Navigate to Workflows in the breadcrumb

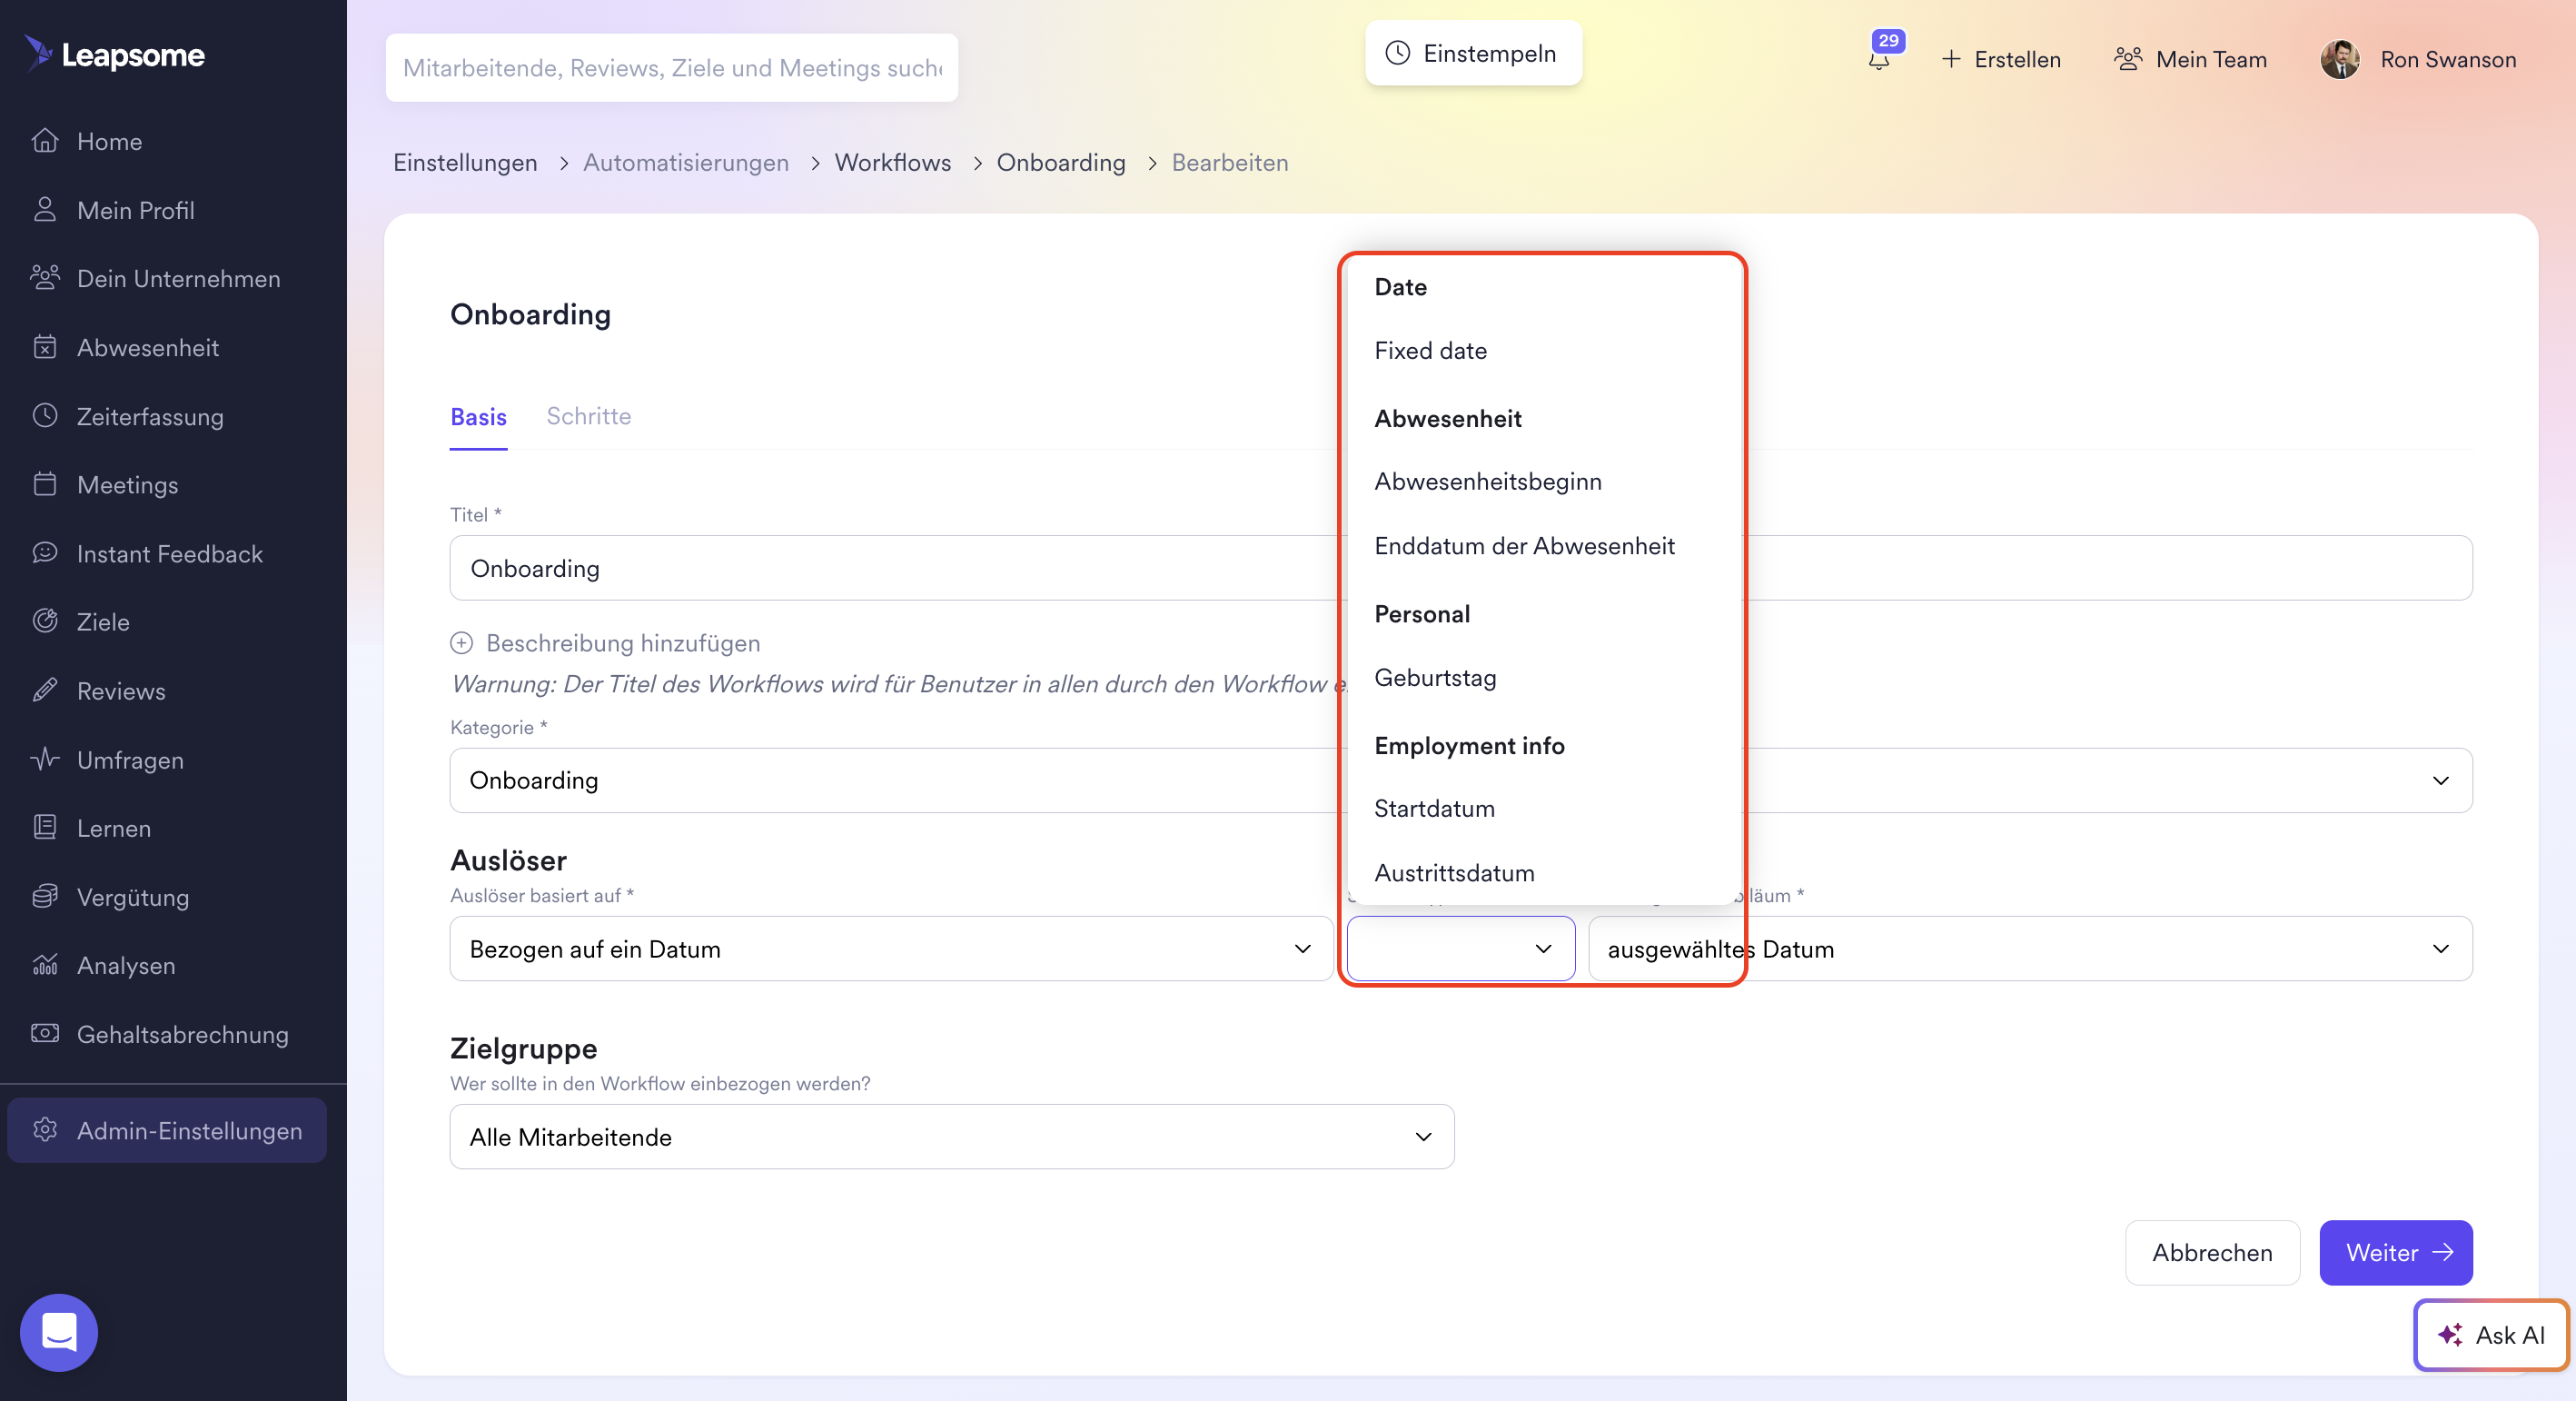click(892, 162)
